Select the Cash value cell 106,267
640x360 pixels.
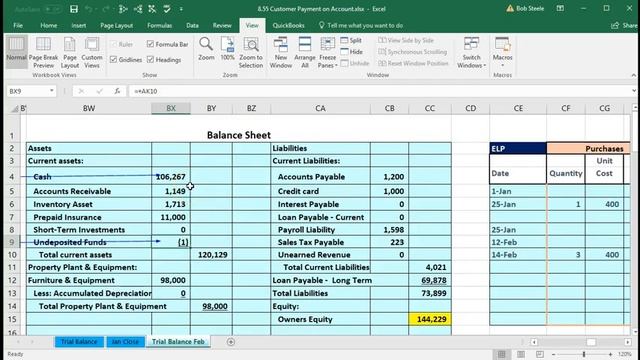point(171,177)
